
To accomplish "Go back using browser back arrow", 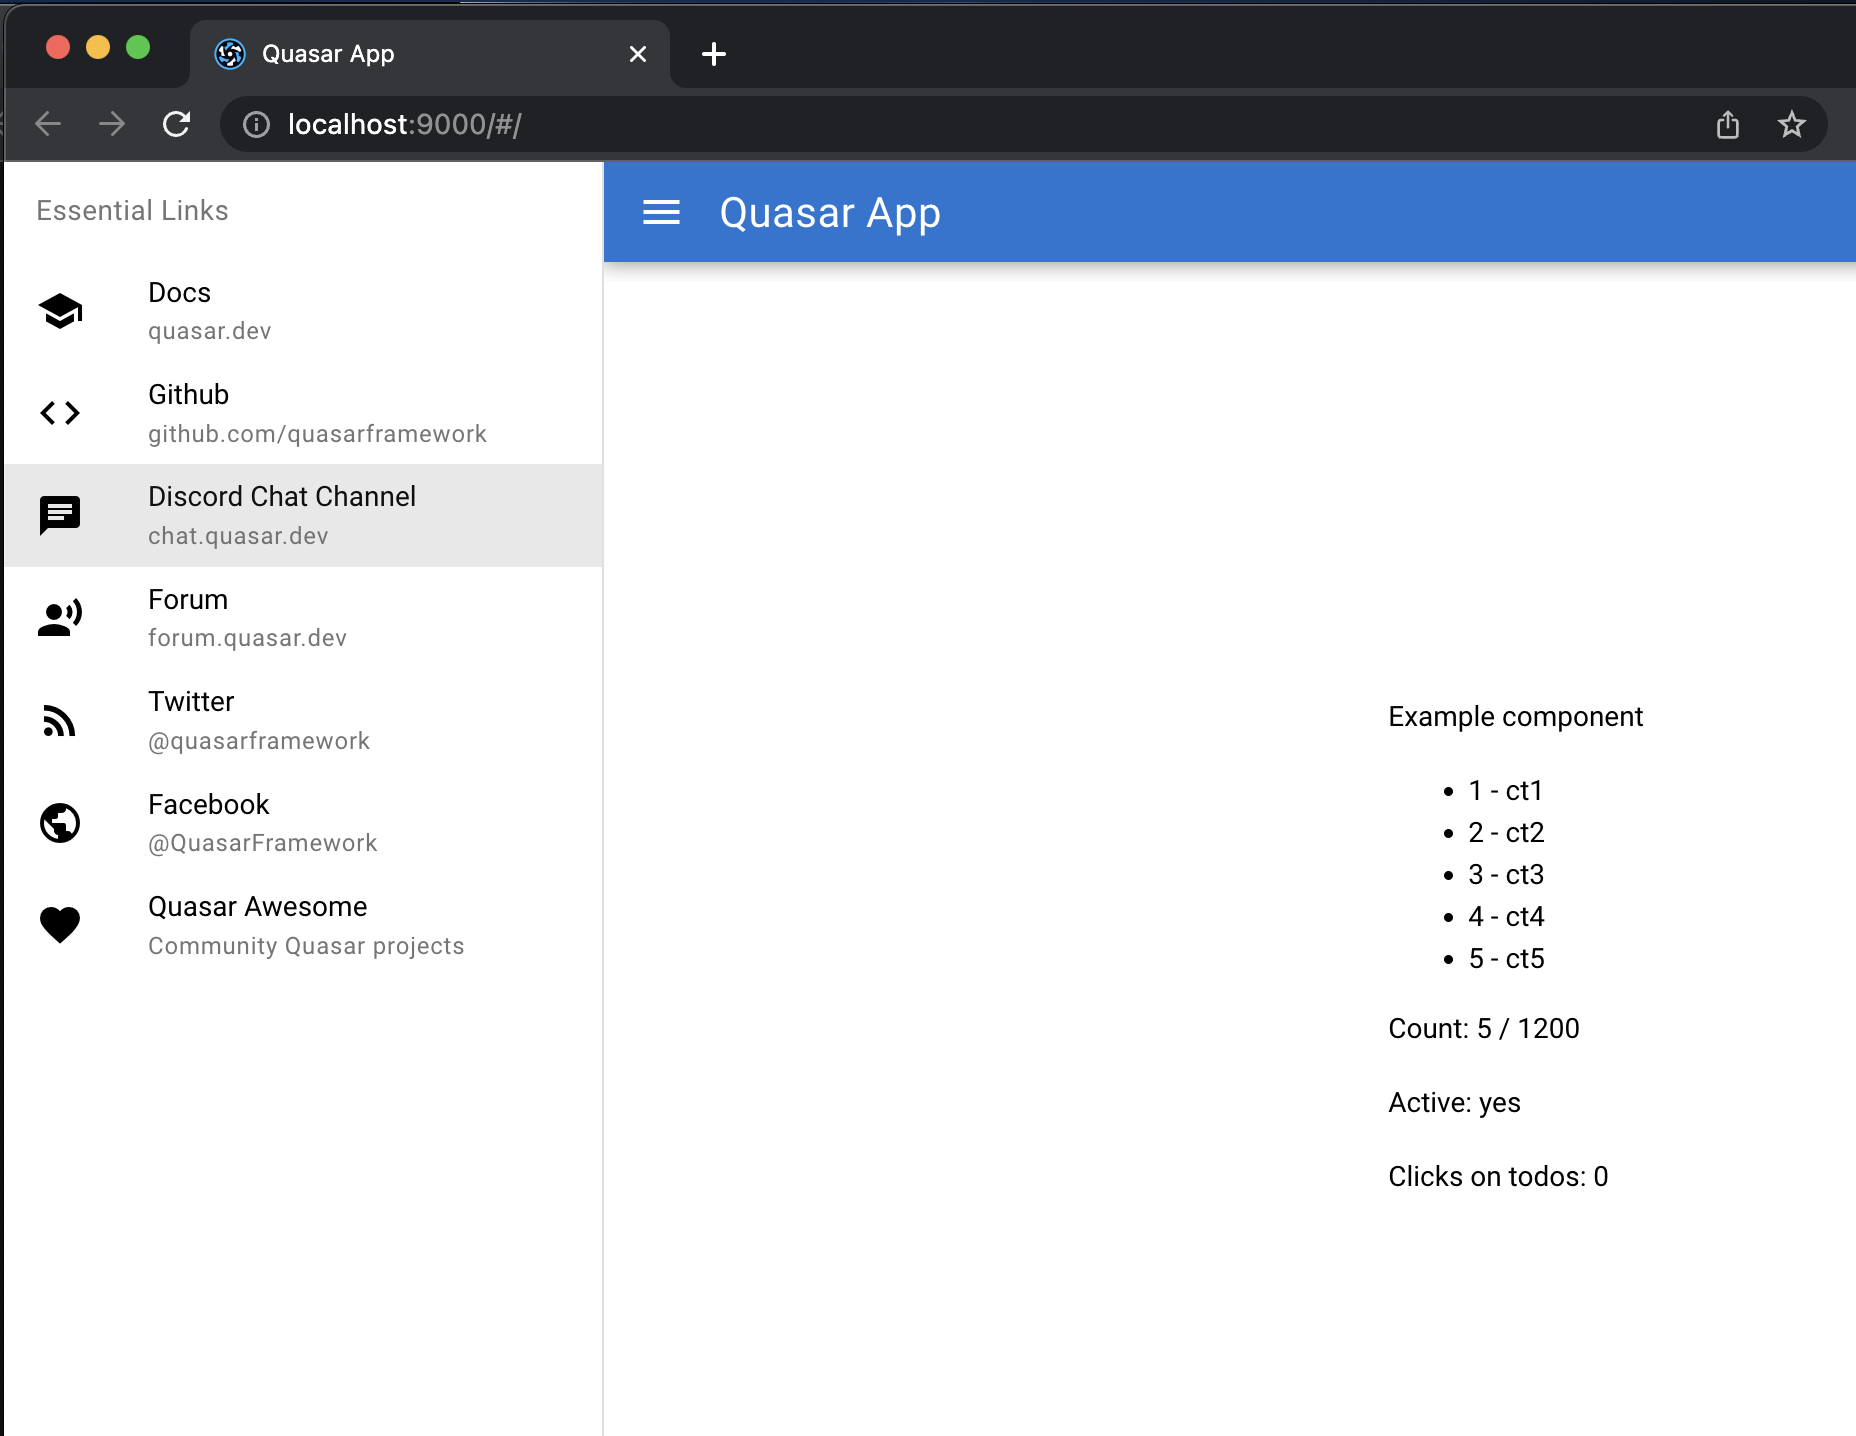I will (48, 124).
